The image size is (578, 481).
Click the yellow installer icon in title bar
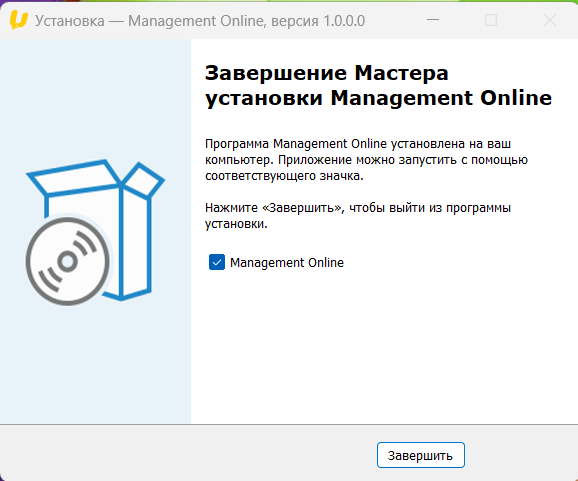[18, 20]
